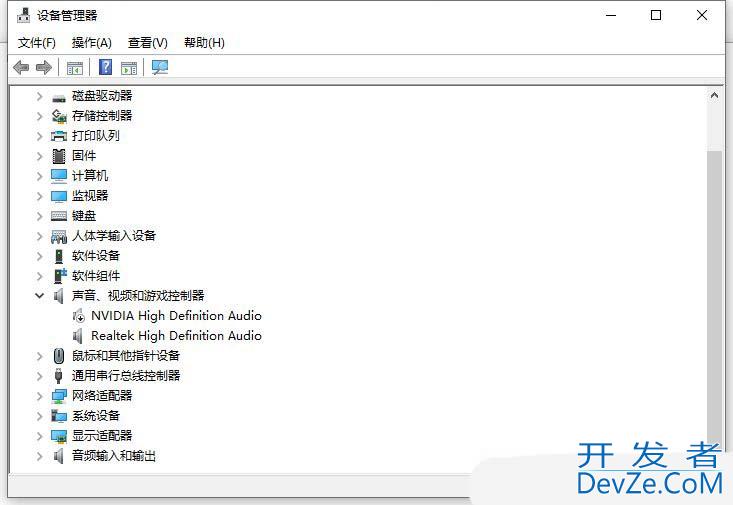This screenshot has height=505, width=733.
Task: Open the 帮助(H) menu
Action: tap(204, 43)
